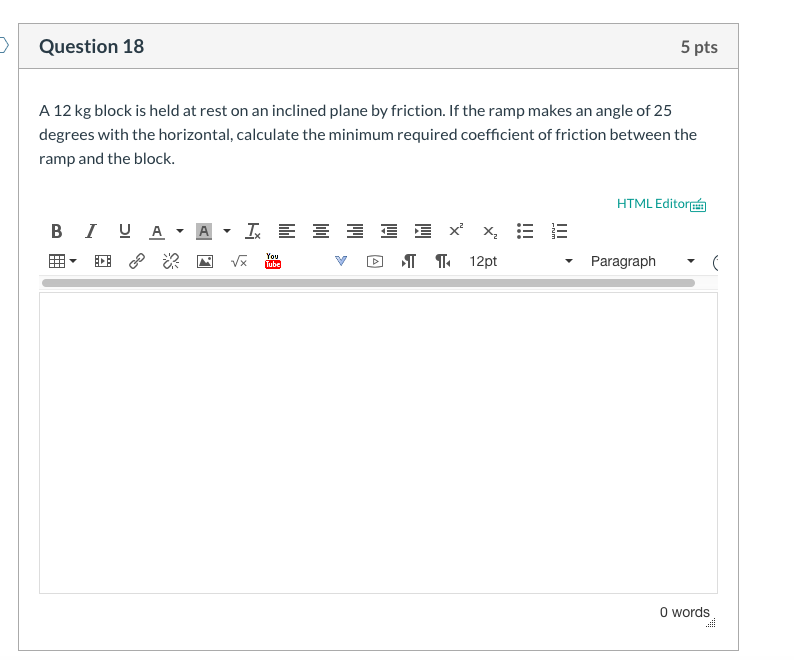Insert/edit media with film icon
Image resolution: width=794 pixels, height=660 pixels.
[x=103, y=261]
